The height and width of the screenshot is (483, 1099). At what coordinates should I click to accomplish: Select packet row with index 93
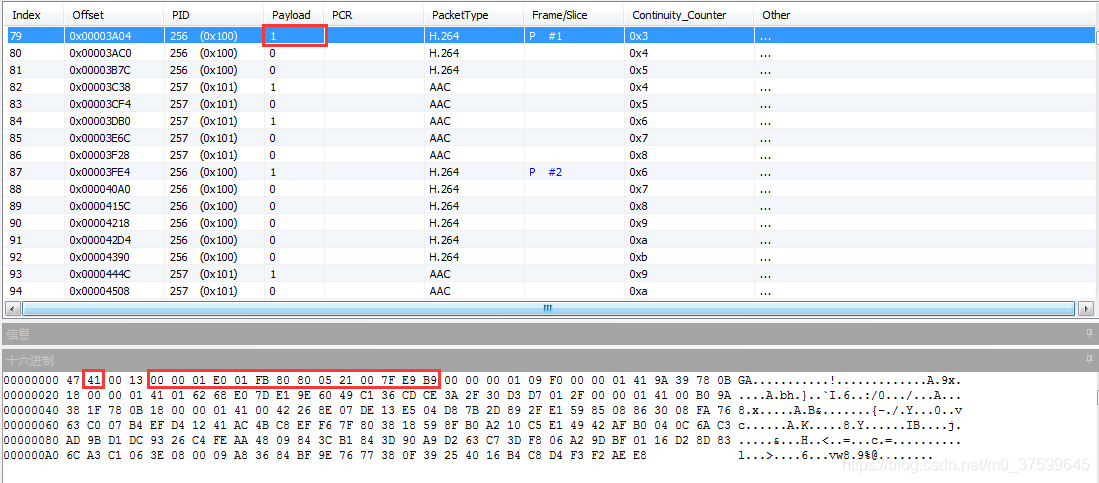point(551,274)
